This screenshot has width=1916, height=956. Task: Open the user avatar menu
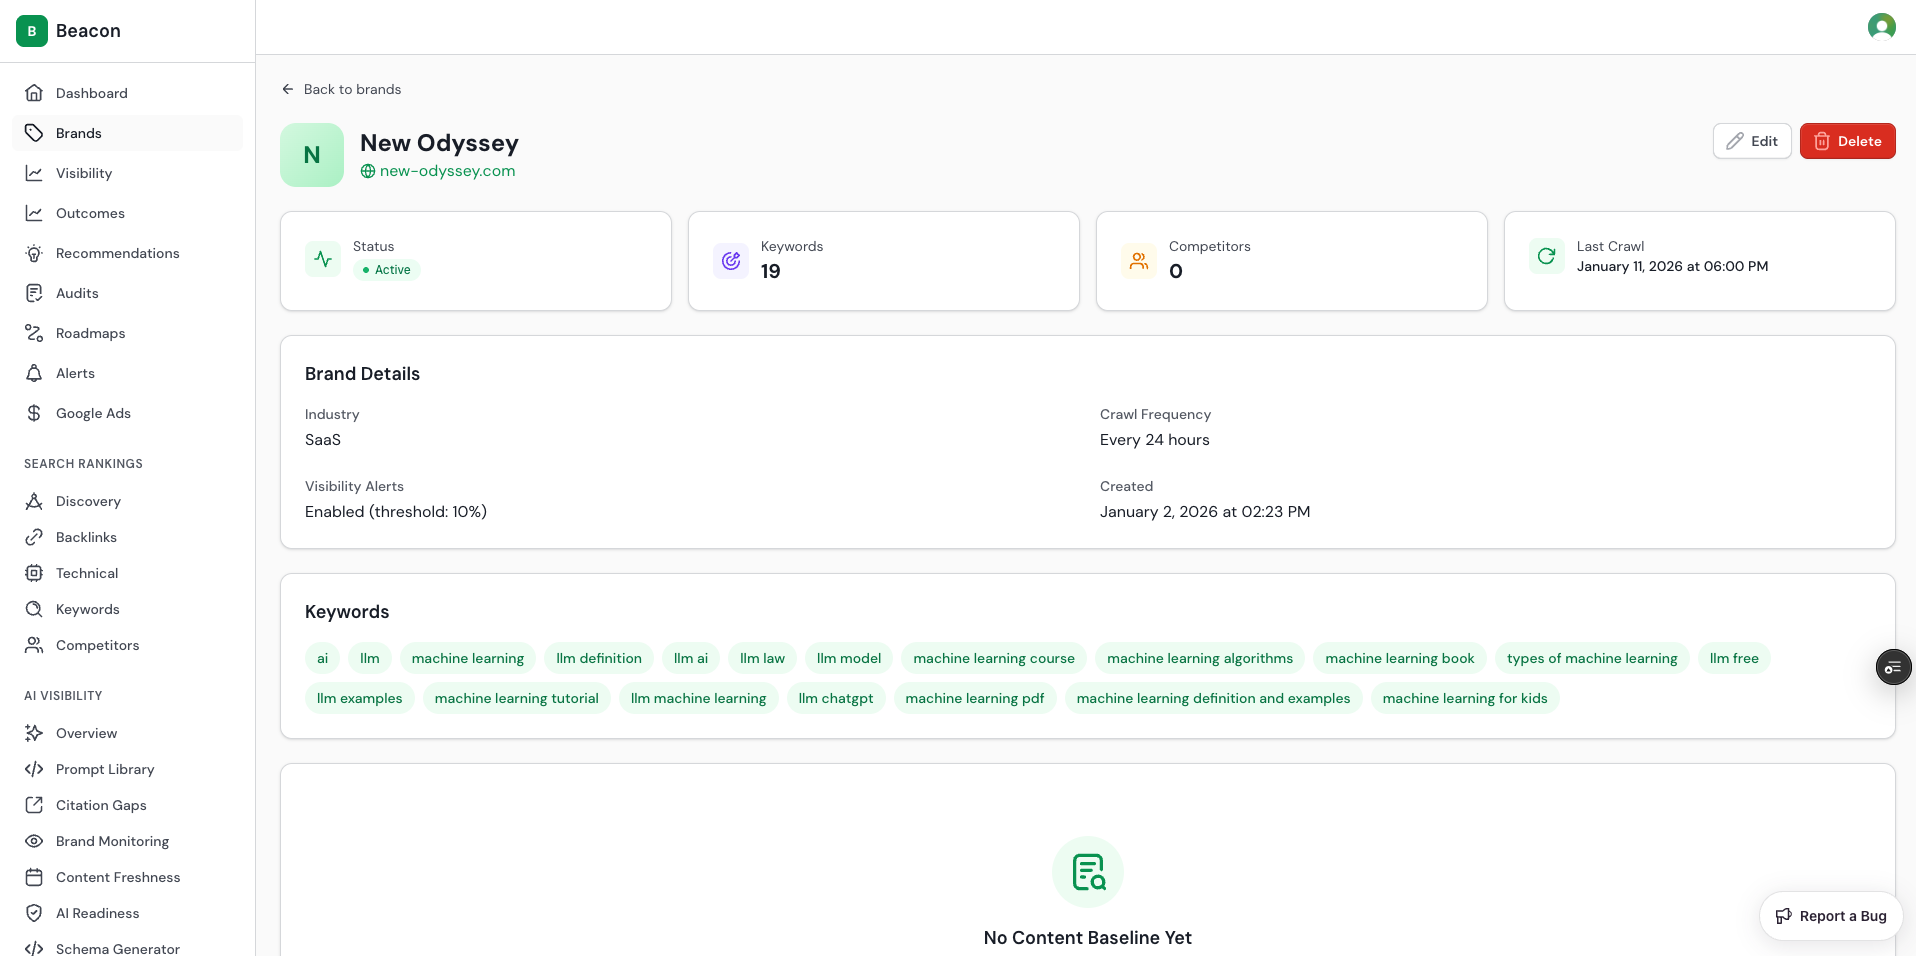(1881, 27)
